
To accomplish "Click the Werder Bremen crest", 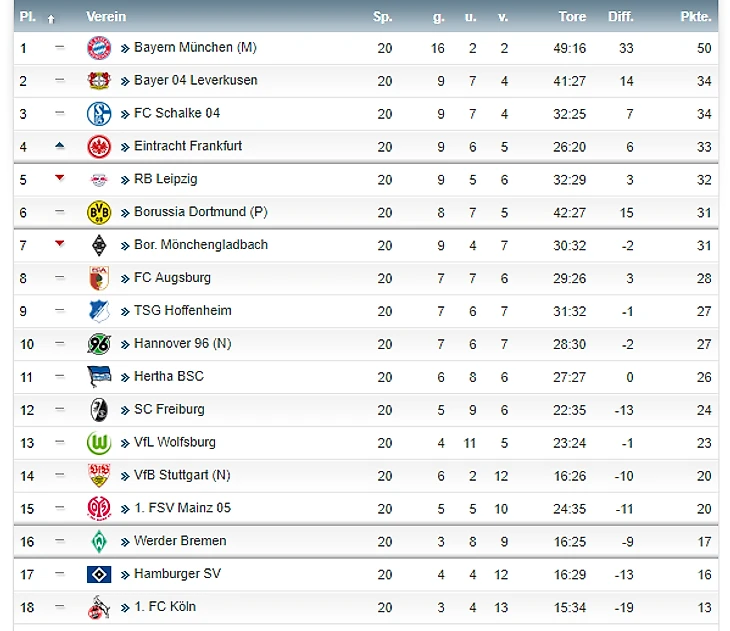I will click(x=99, y=541).
